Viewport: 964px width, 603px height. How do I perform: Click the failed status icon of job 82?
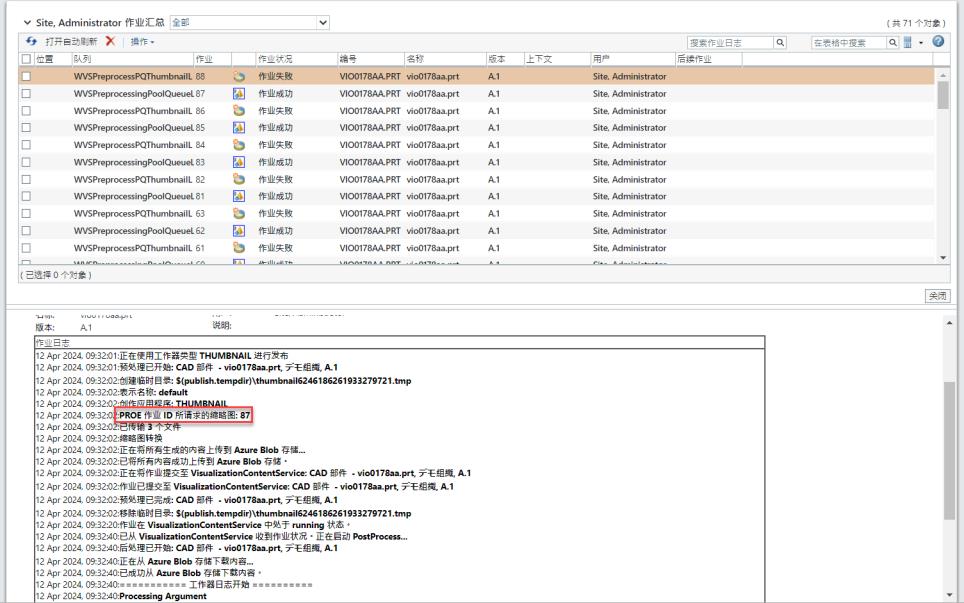239,179
